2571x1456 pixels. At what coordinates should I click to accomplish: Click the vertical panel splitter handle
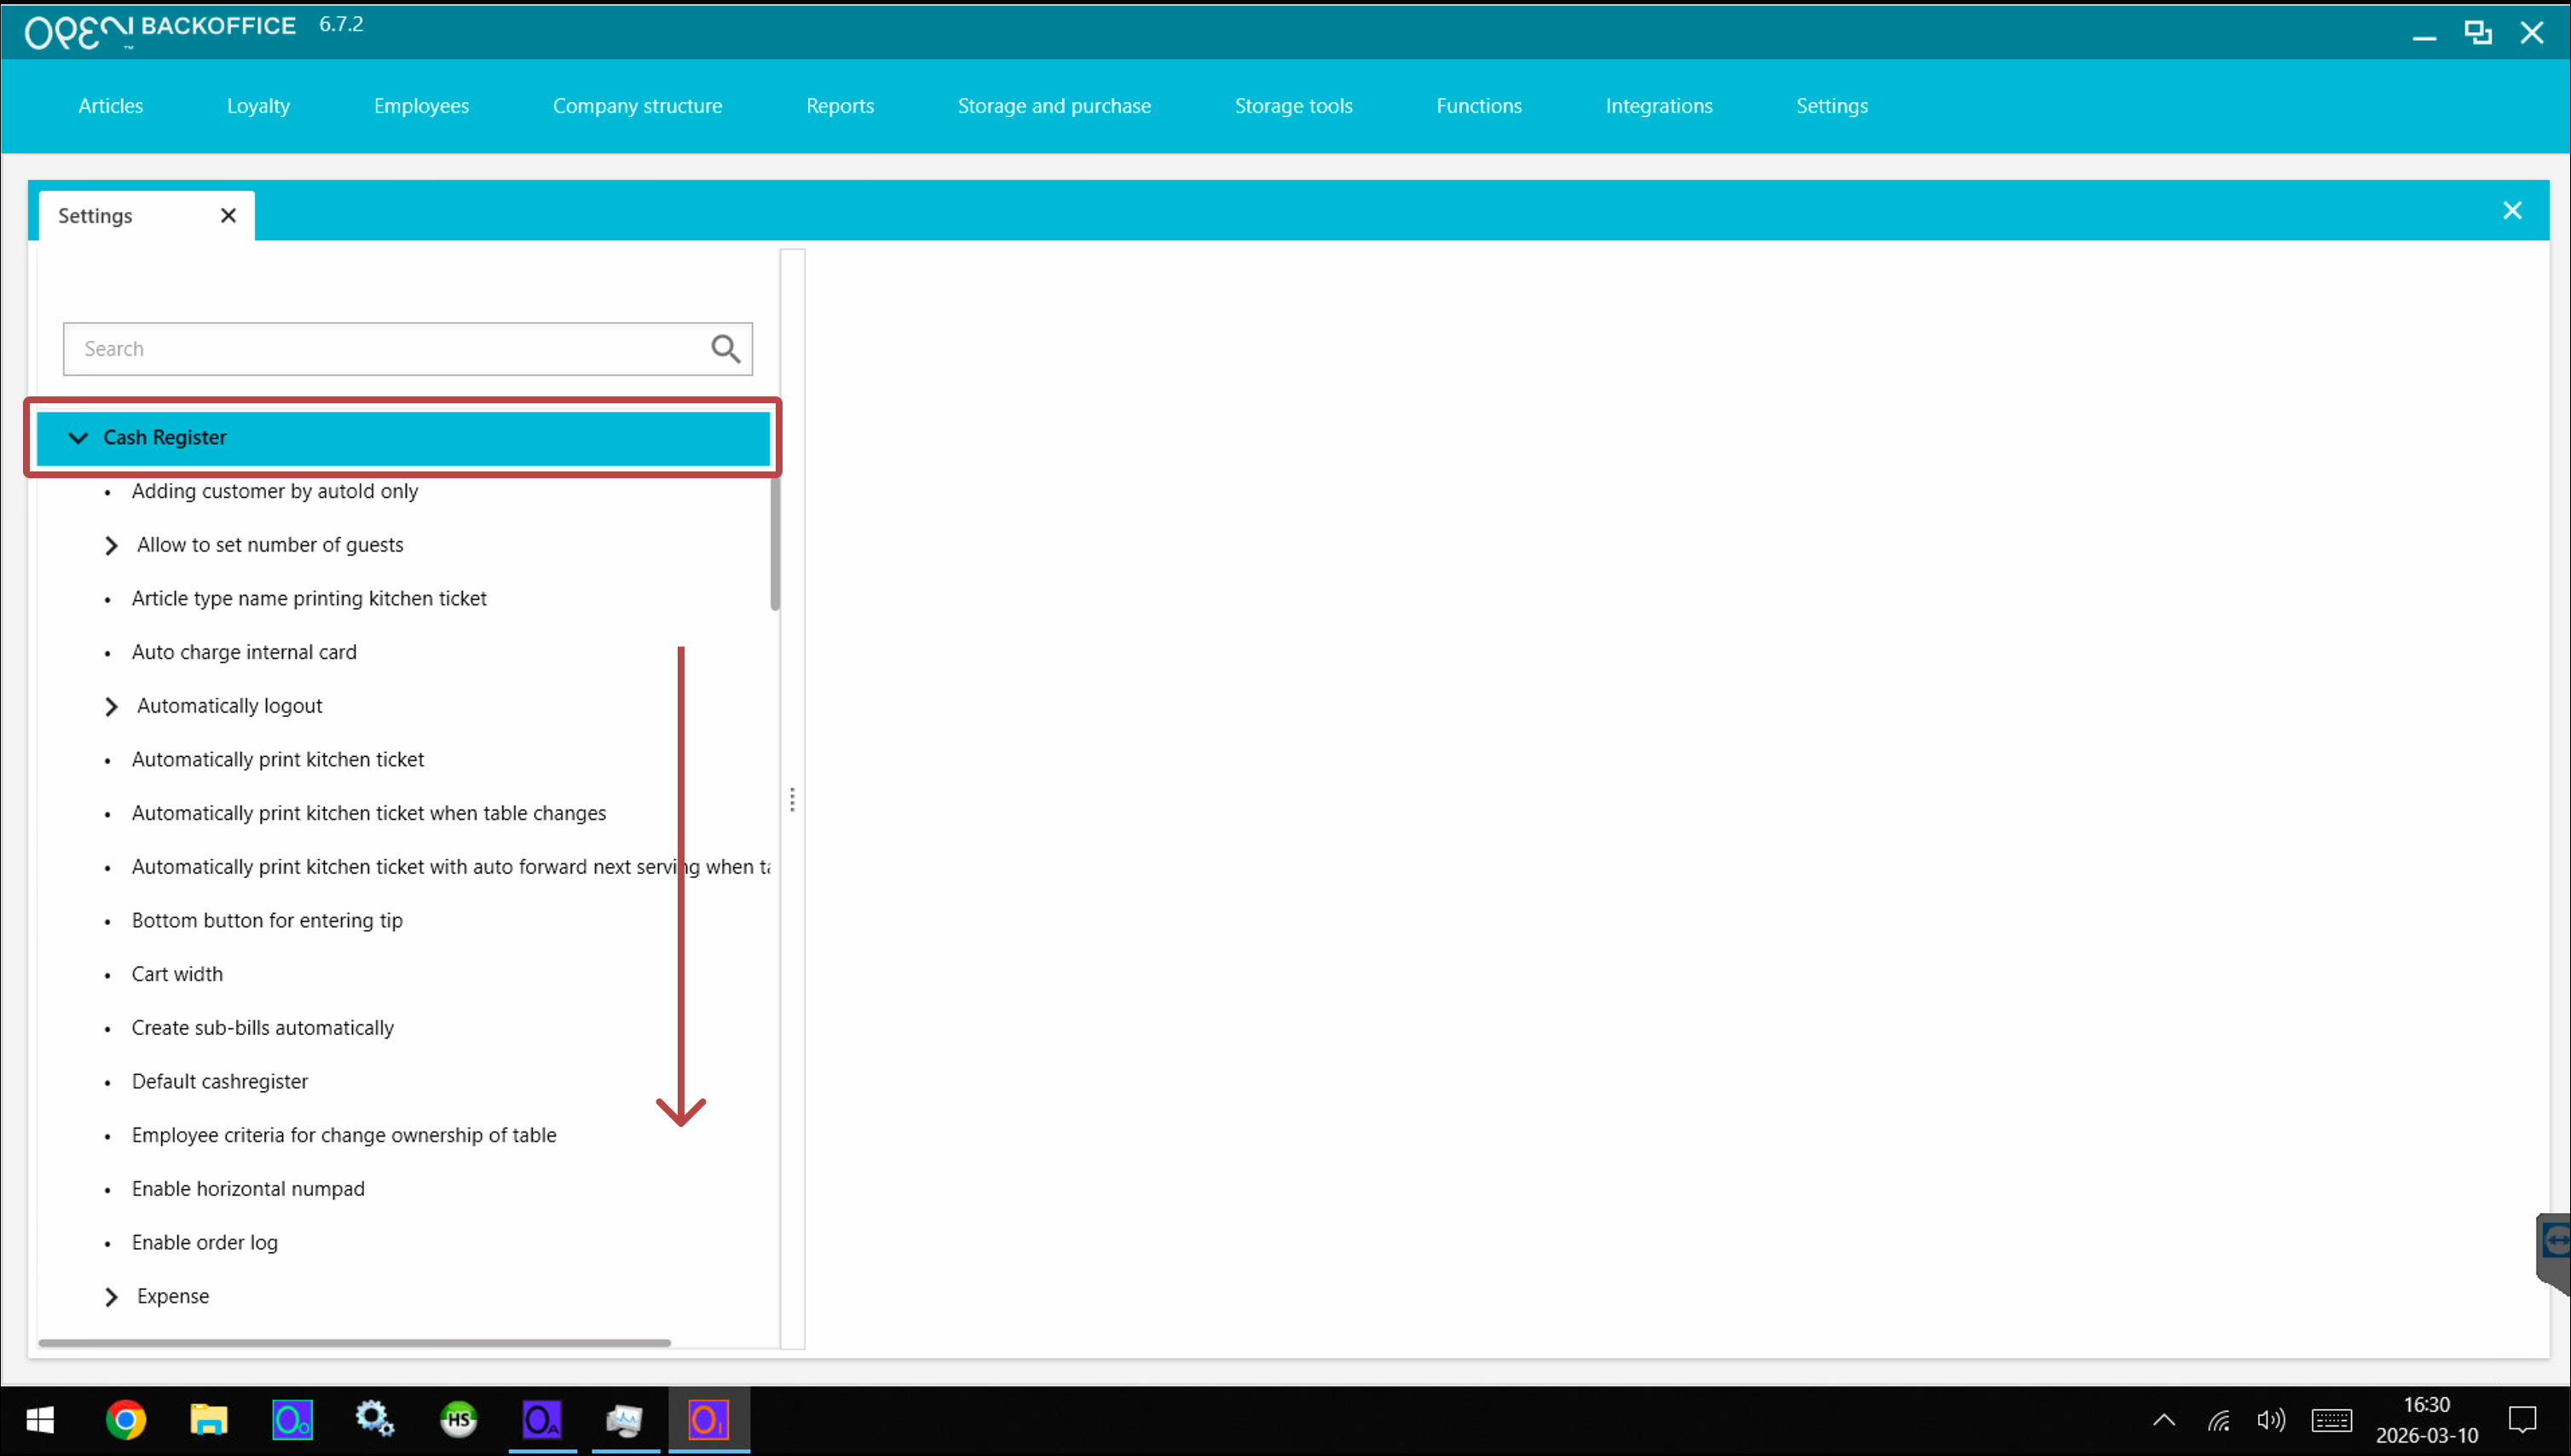792,799
